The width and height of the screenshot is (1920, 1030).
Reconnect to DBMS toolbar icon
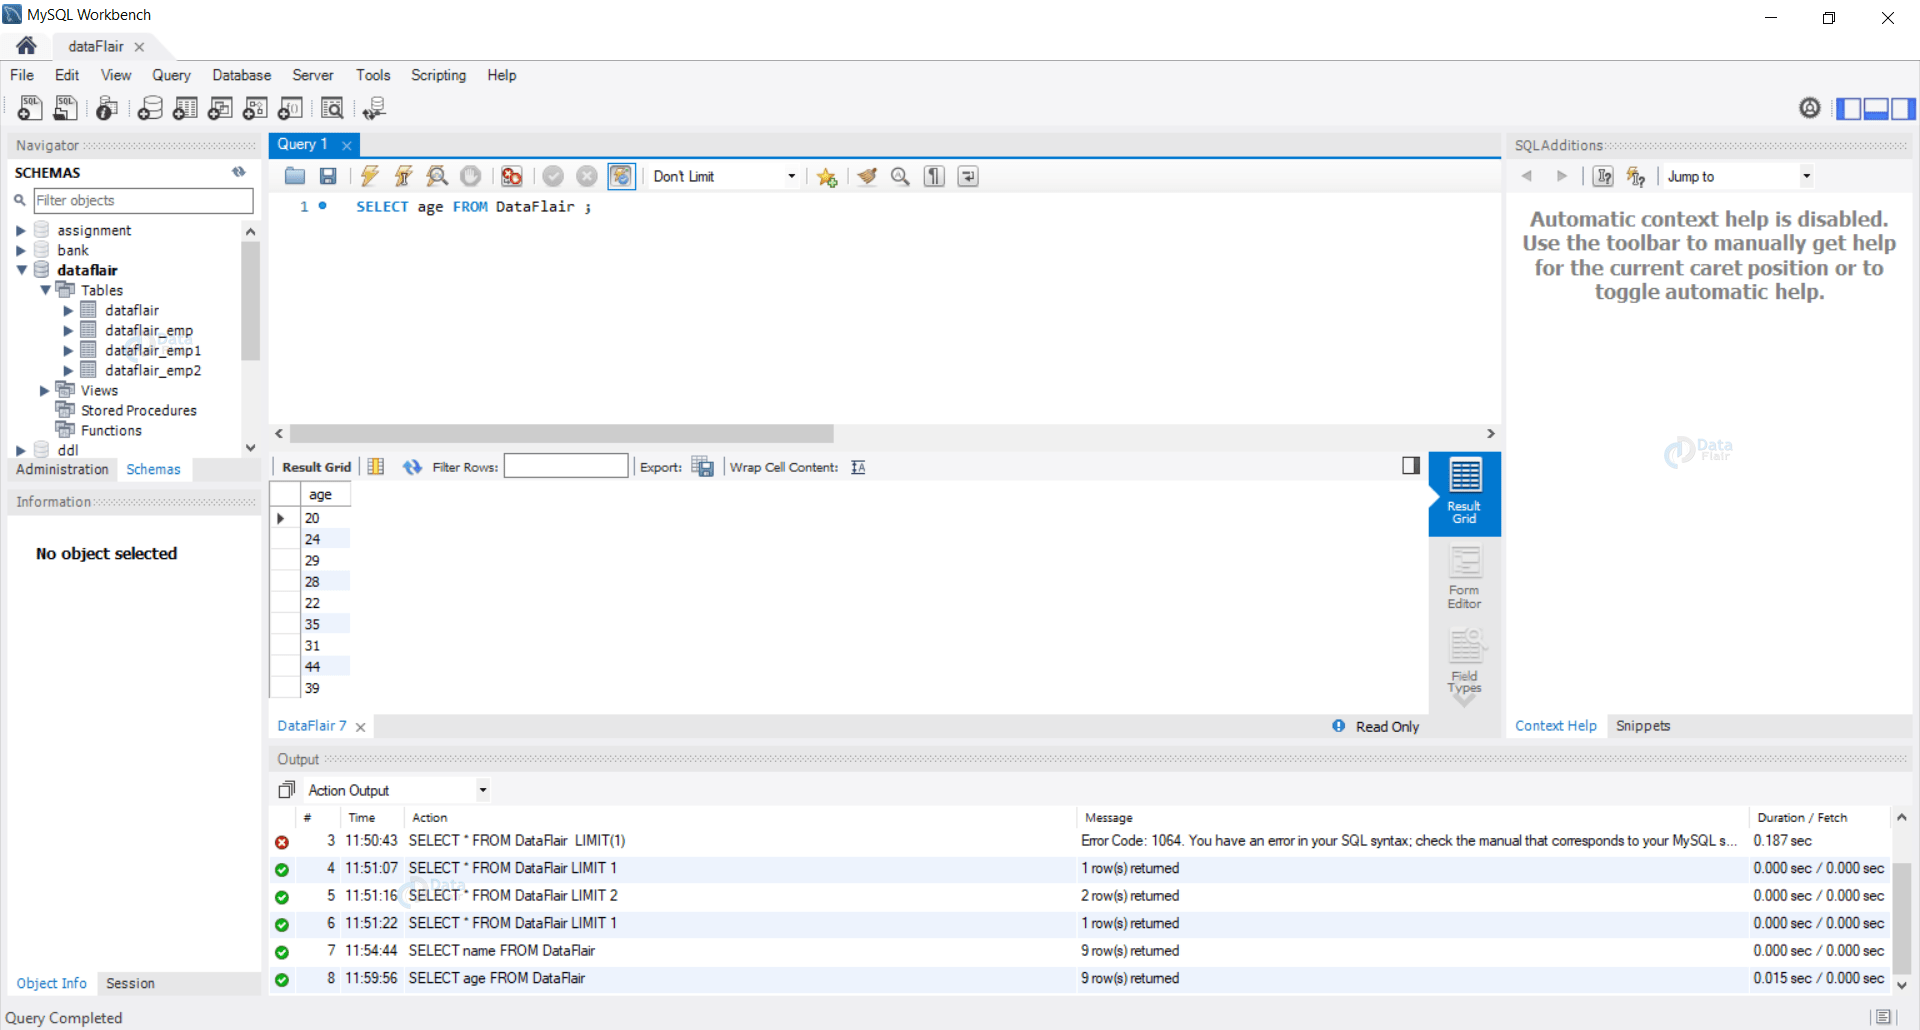[374, 108]
